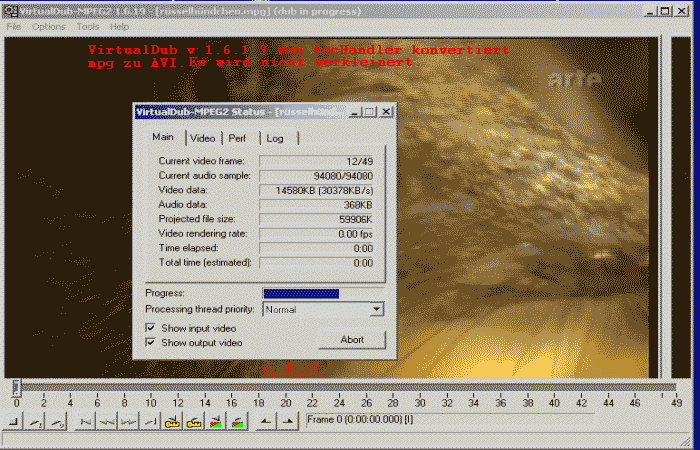This screenshot has height=450, width=700.
Task: Jump to the start of video
Action: pos(85,422)
